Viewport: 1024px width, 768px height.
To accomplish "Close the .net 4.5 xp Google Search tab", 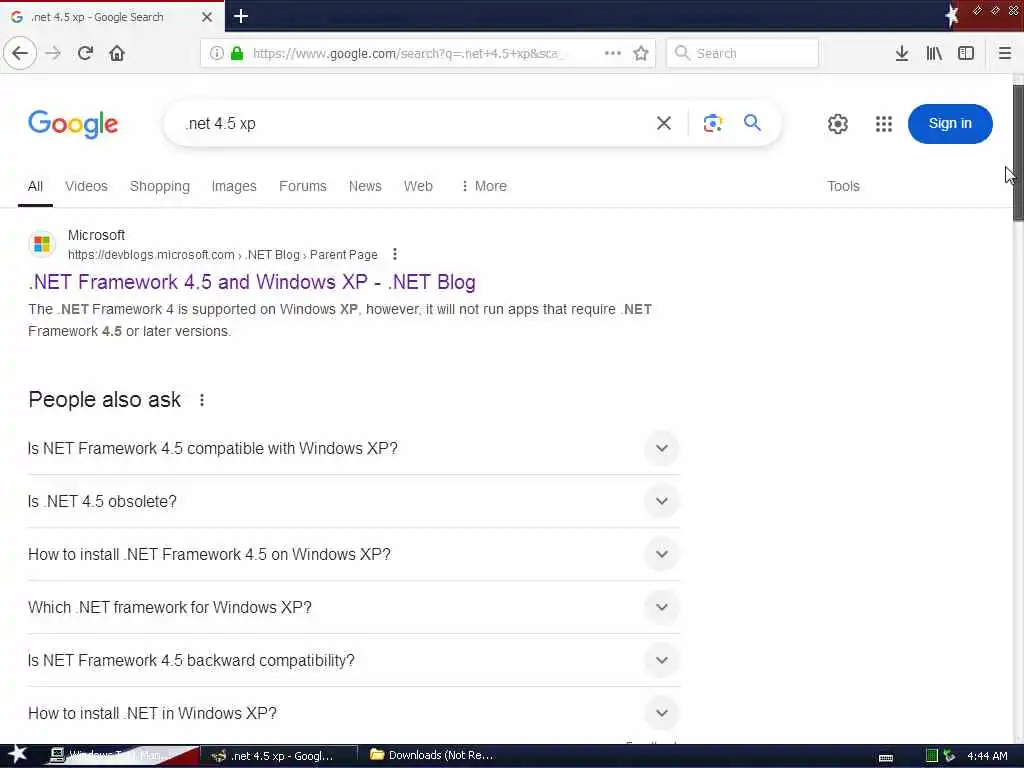I will (x=207, y=17).
